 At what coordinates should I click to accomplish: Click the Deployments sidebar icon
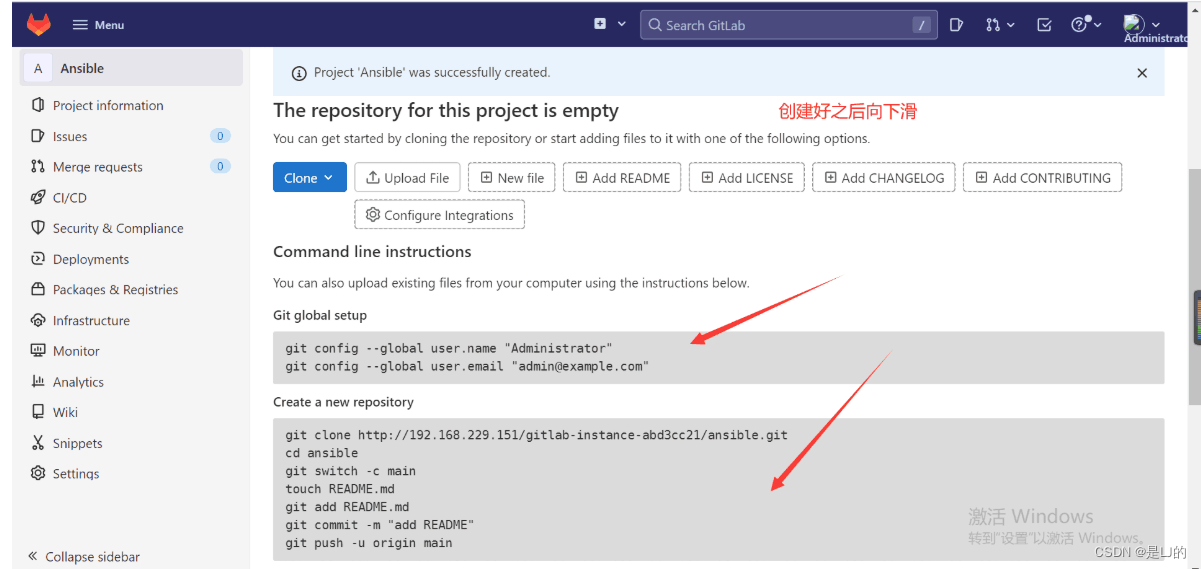pos(38,259)
